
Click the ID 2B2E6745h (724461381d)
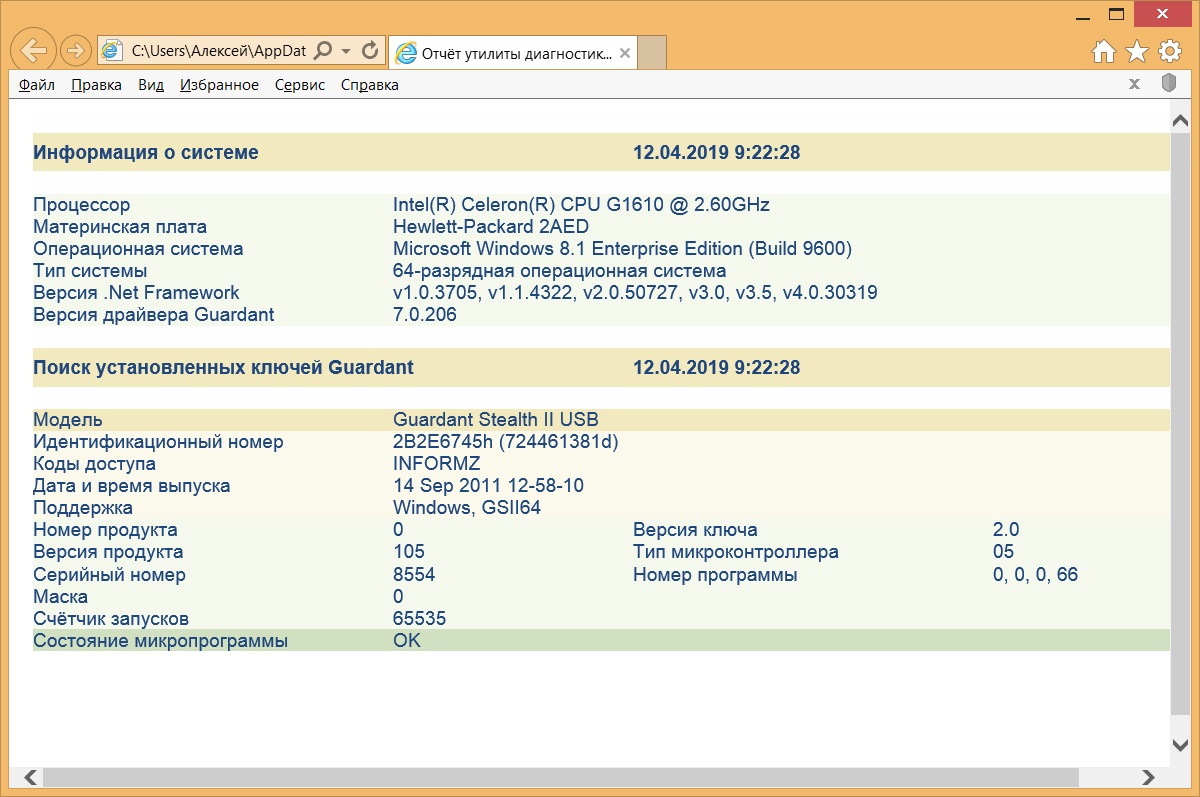(x=506, y=442)
